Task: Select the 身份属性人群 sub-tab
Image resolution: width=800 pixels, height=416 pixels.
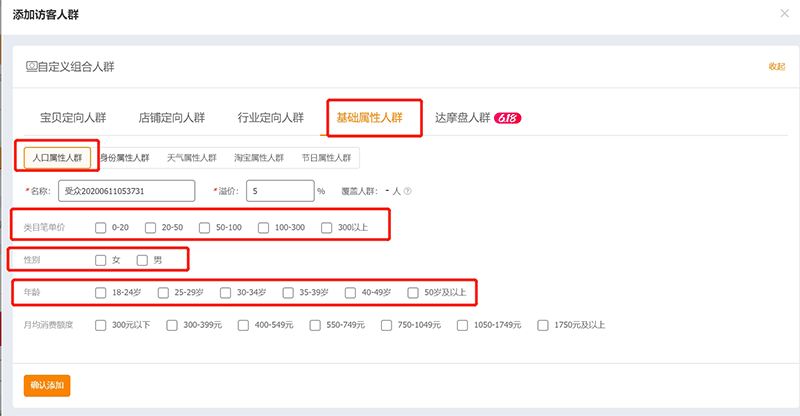Action: click(x=124, y=157)
